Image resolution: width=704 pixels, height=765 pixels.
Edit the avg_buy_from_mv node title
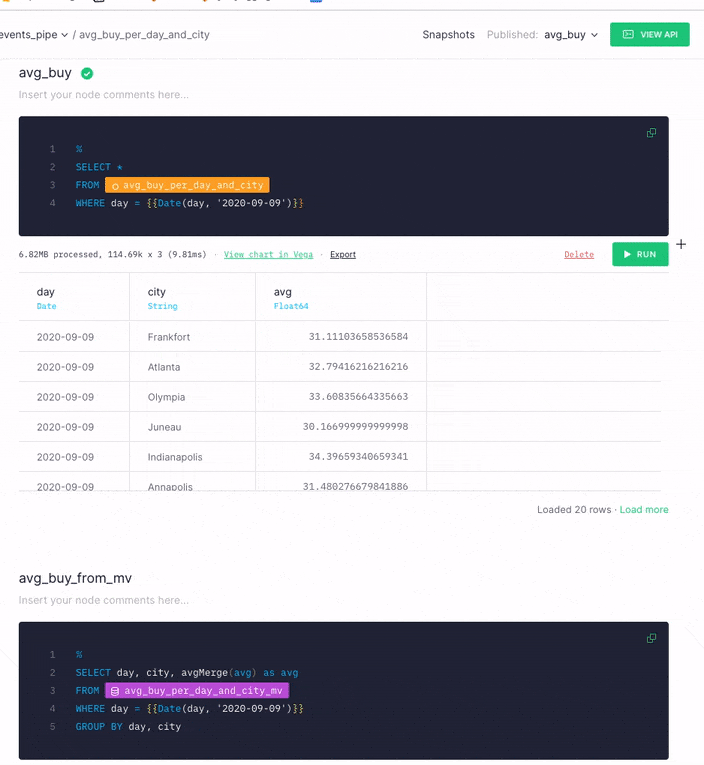coord(75,578)
